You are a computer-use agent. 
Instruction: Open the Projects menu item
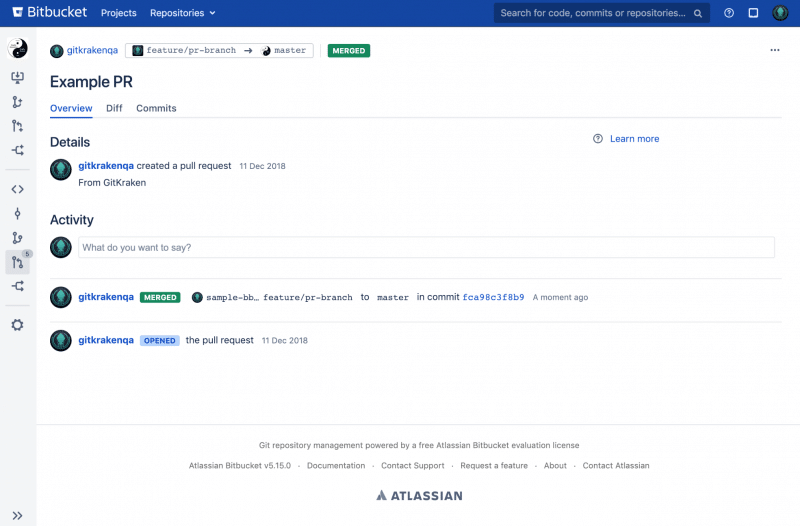(118, 13)
